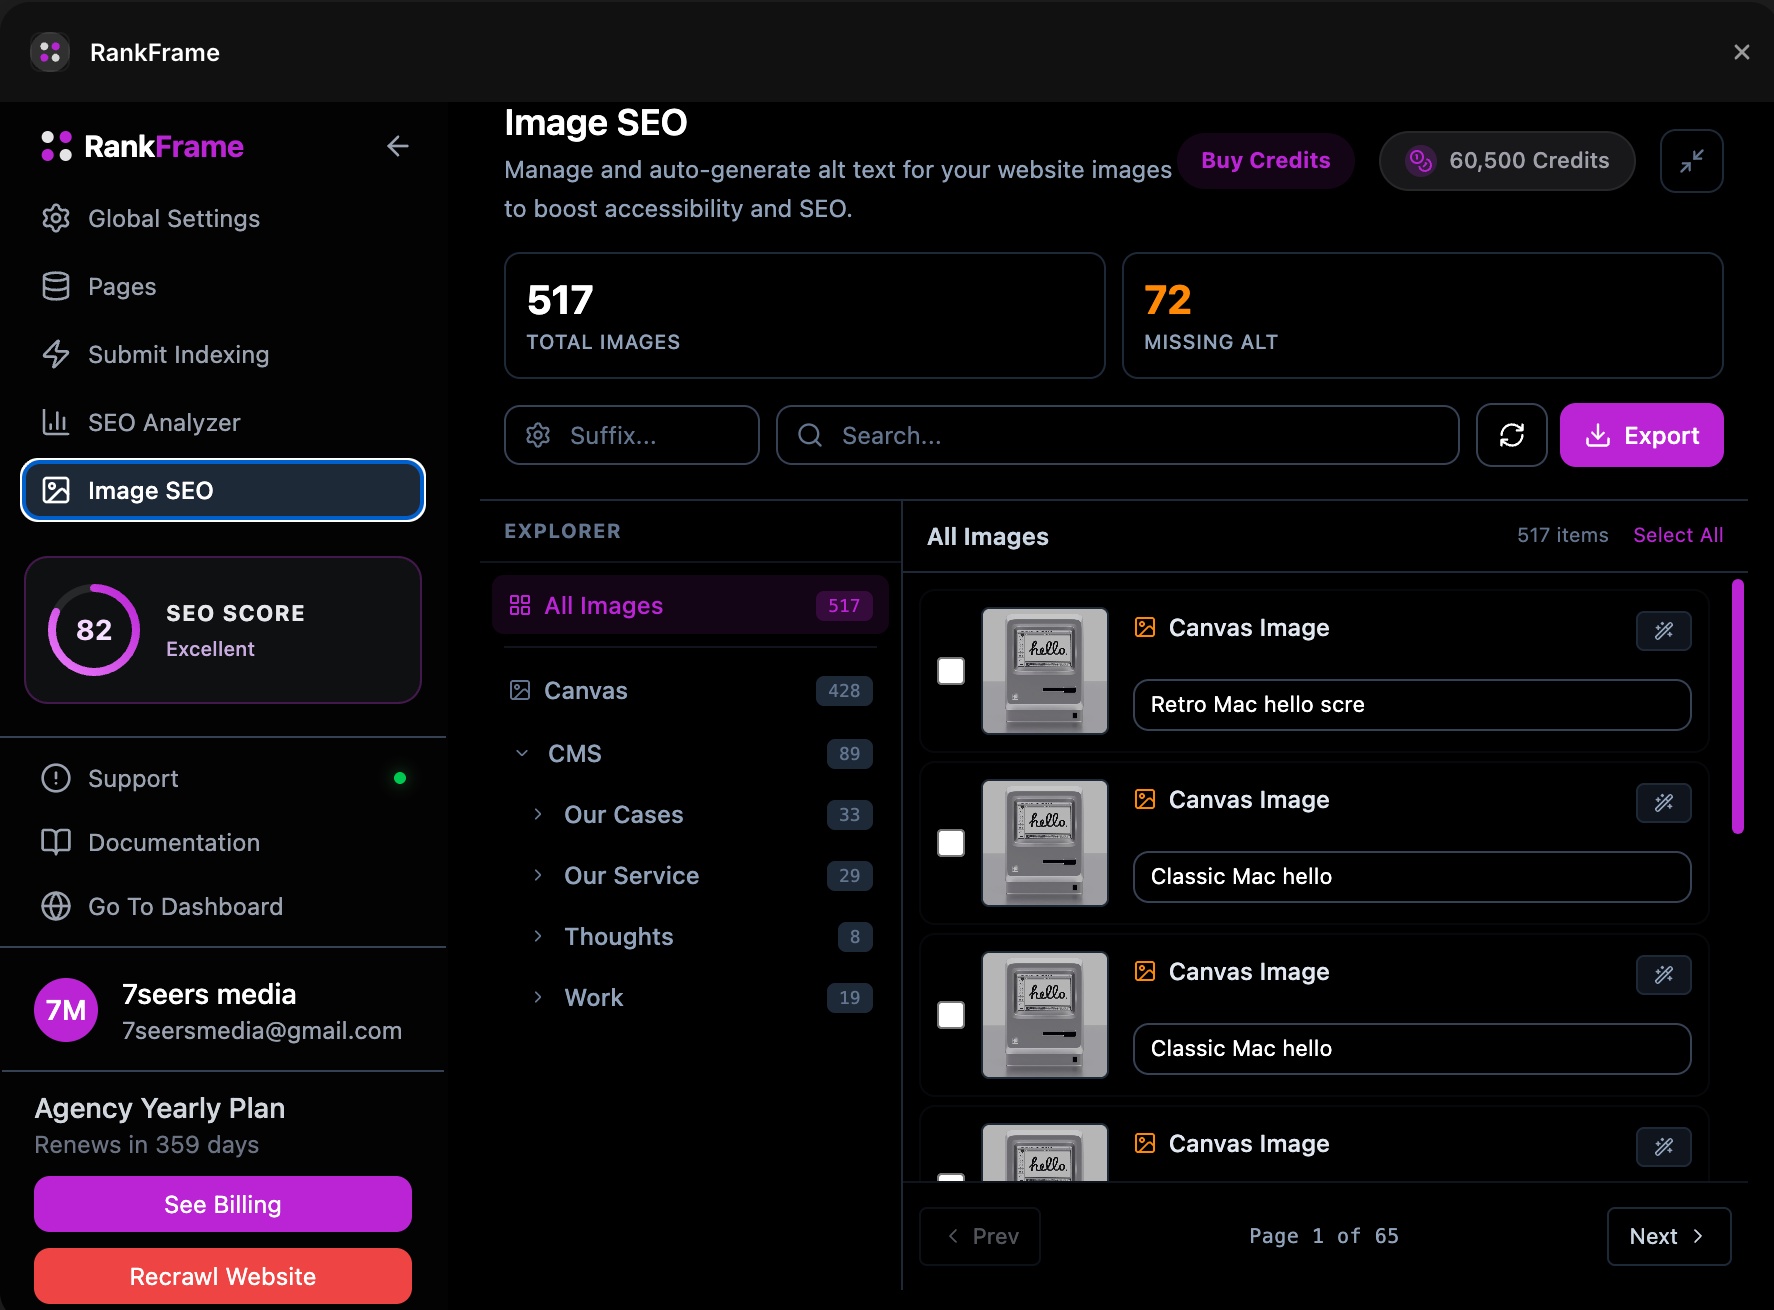Open Submit Indexing from the sidebar
The width and height of the screenshot is (1774, 1310).
[178, 354]
